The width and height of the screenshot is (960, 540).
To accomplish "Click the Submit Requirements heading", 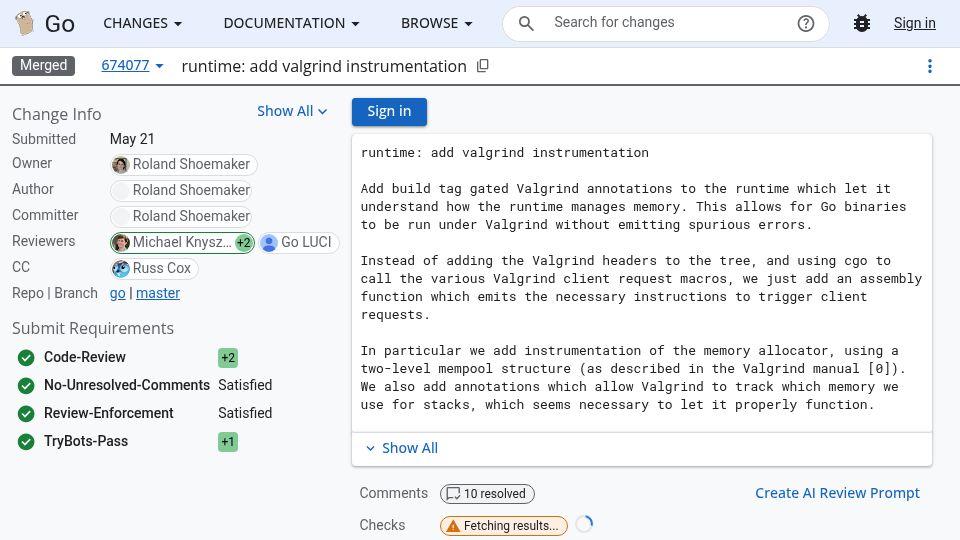I will 93,328.
